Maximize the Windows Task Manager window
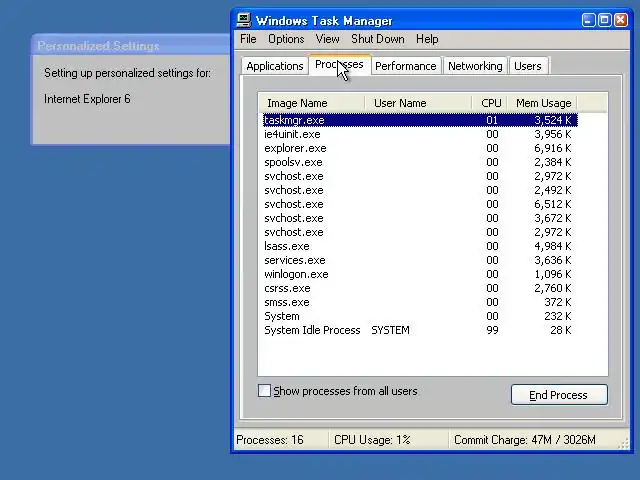The width and height of the screenshot is (640, 480). (x=604, y=20)
